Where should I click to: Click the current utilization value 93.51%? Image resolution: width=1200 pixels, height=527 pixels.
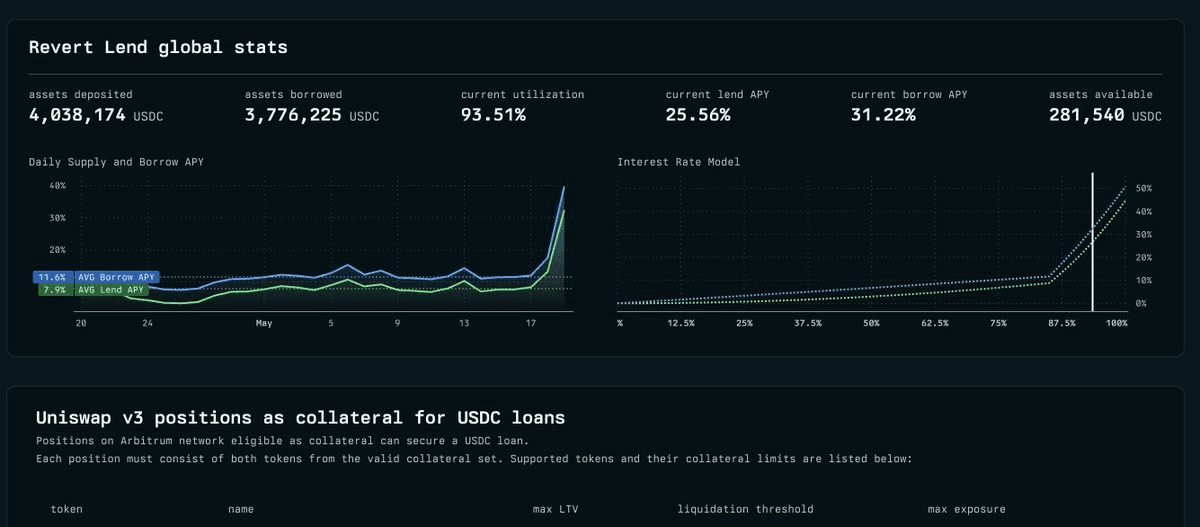(493, 115)
